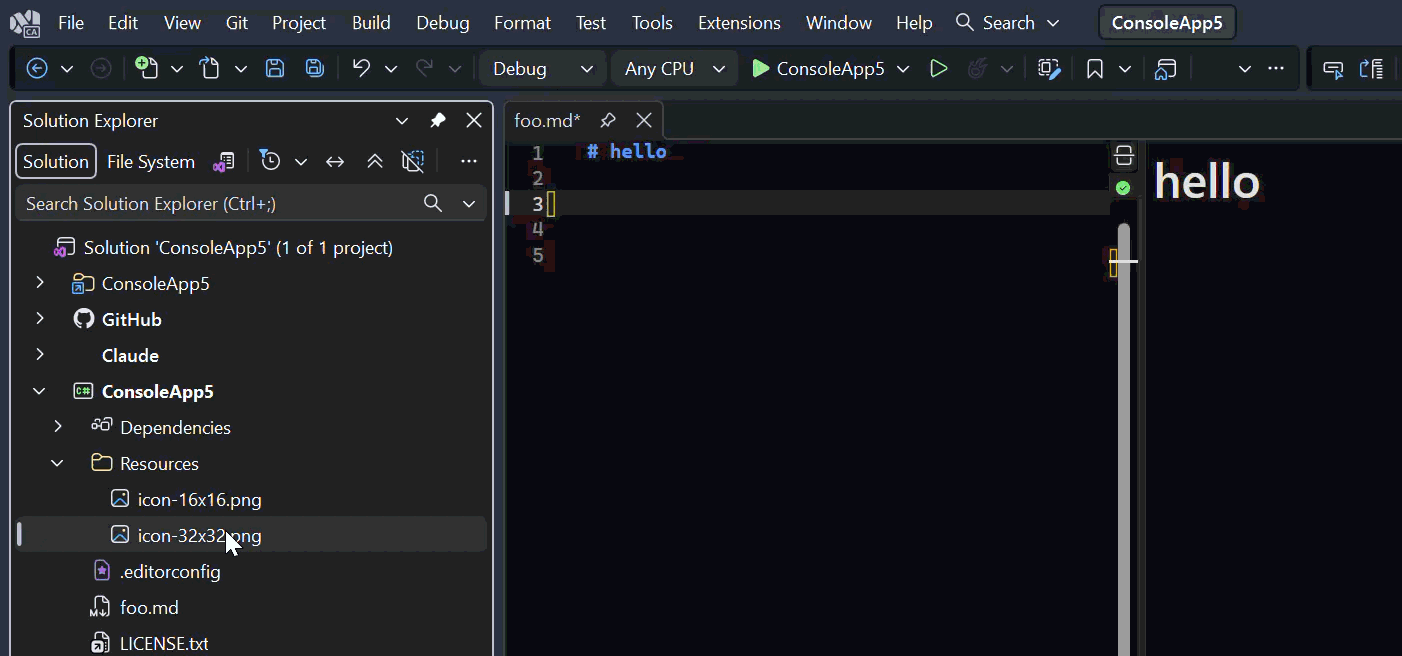Open the Debug configuration dropdown
The image size is (1402, 656).
click(543, 68)
